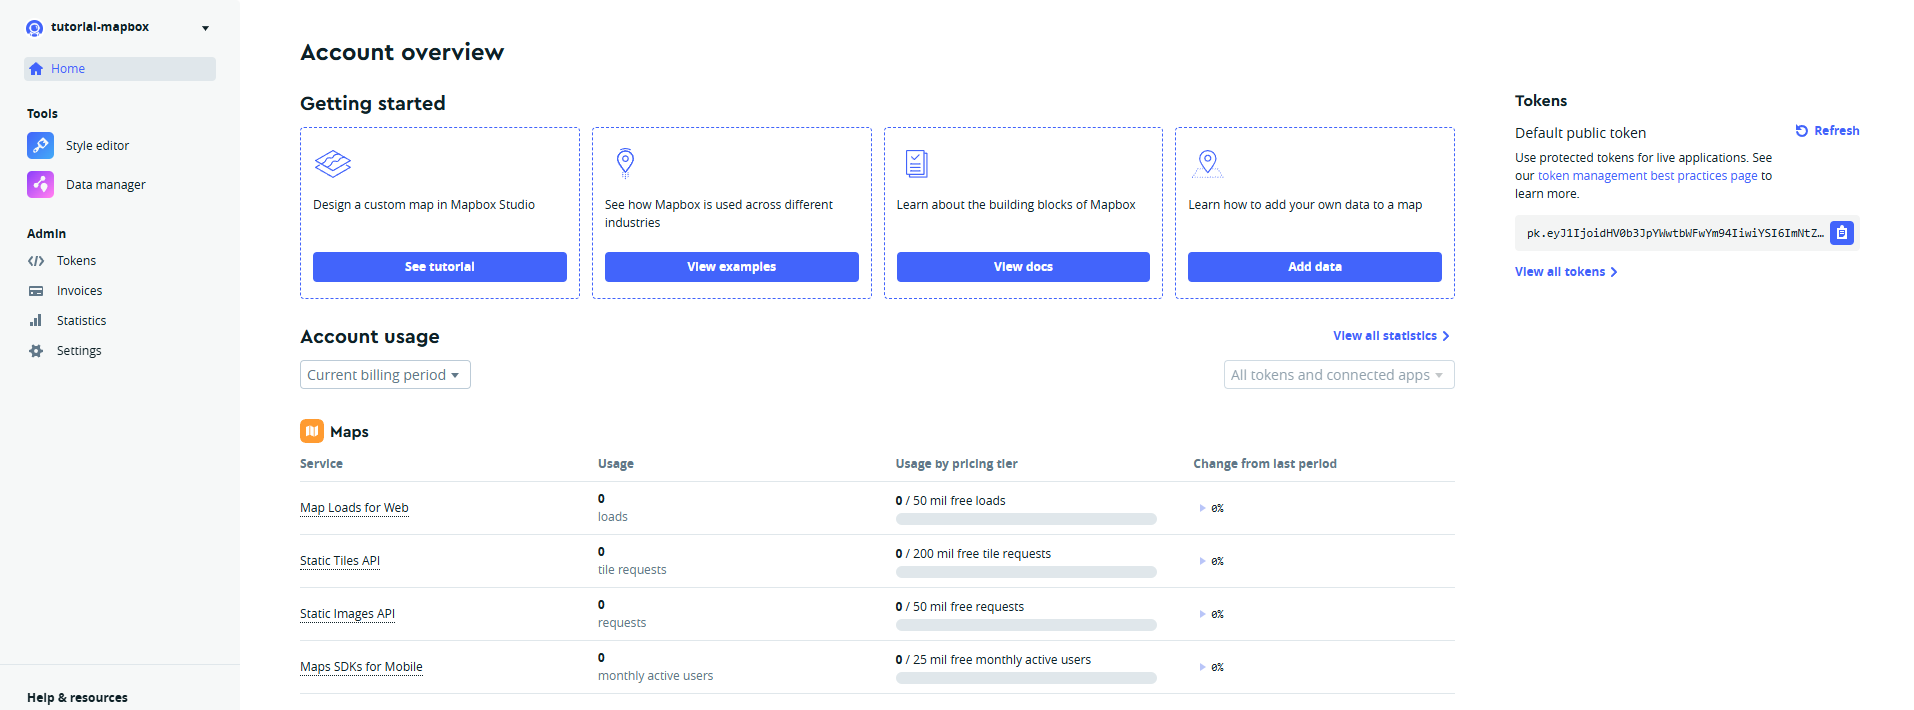
Task: Open the Static Images API link
Action: 347,614
